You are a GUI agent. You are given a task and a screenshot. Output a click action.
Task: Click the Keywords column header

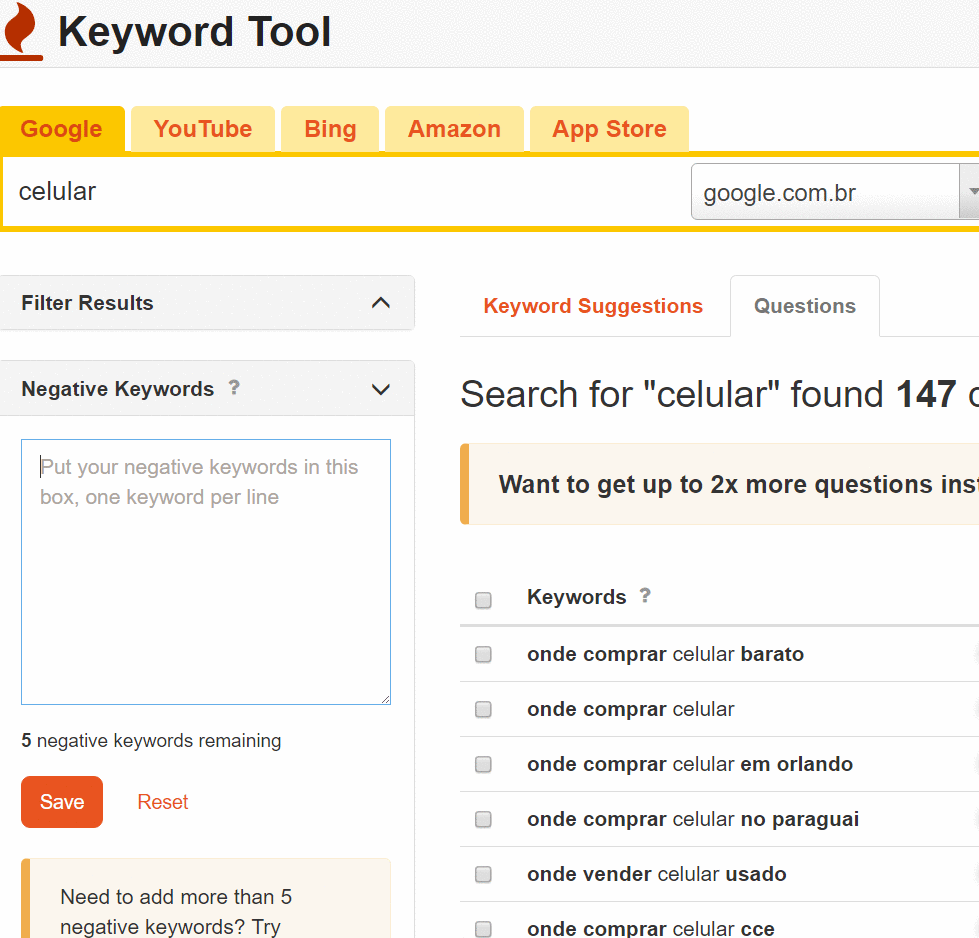click(576, 597)
